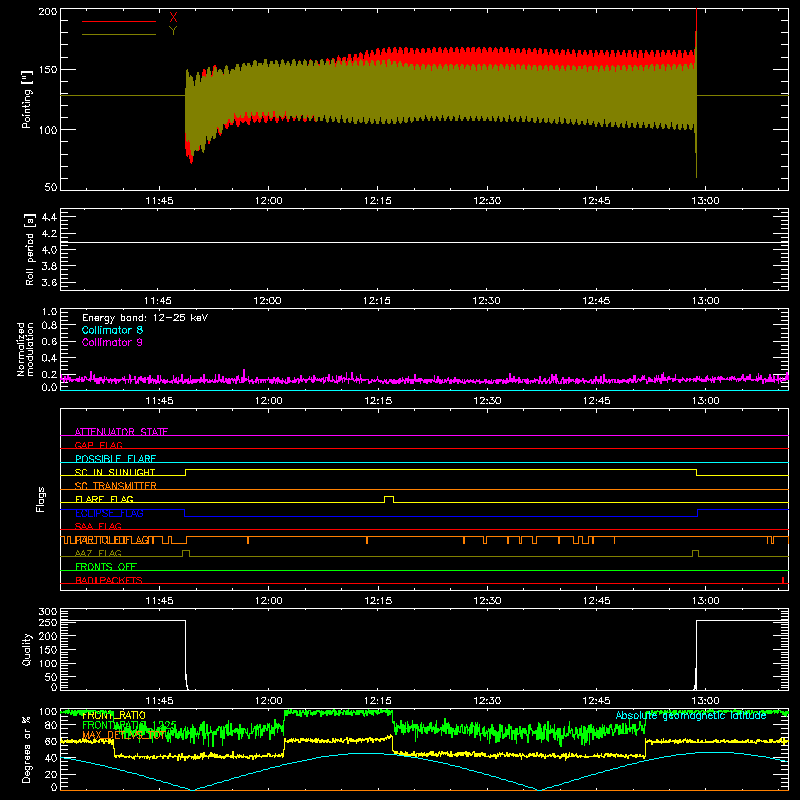The image size is (800, 800).
Task: Click '4.0' on the Roll period axis
Action: [49, 250]
